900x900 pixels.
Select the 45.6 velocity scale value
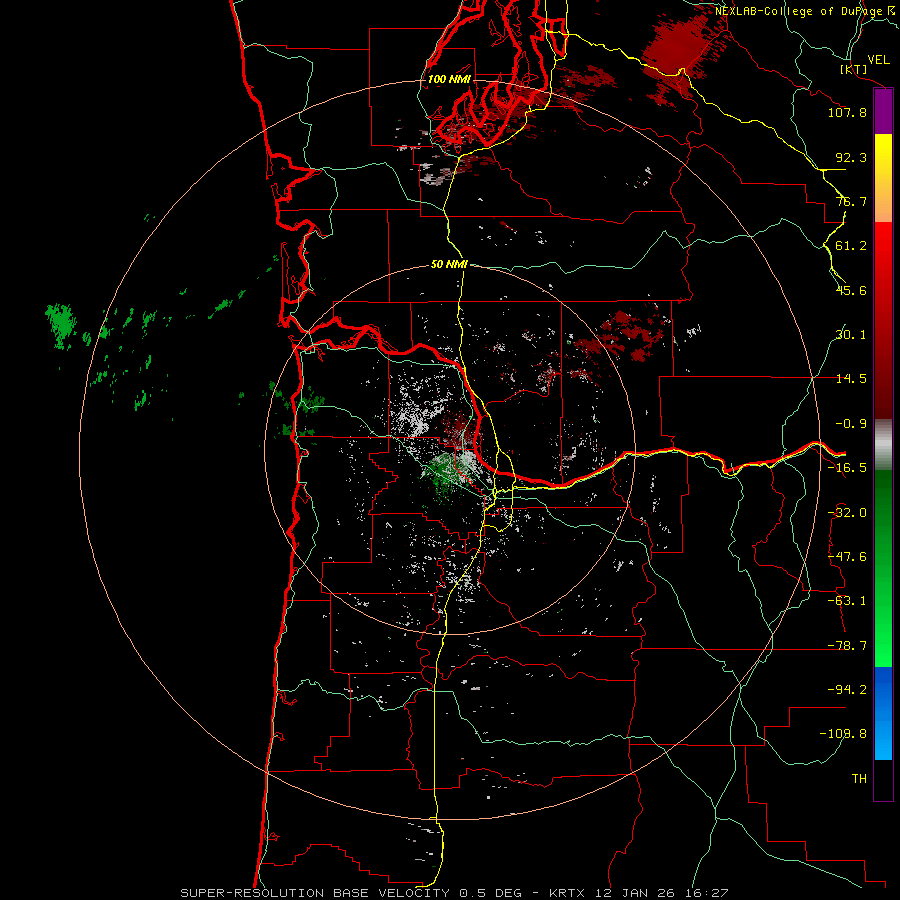(x=851, y=290)
